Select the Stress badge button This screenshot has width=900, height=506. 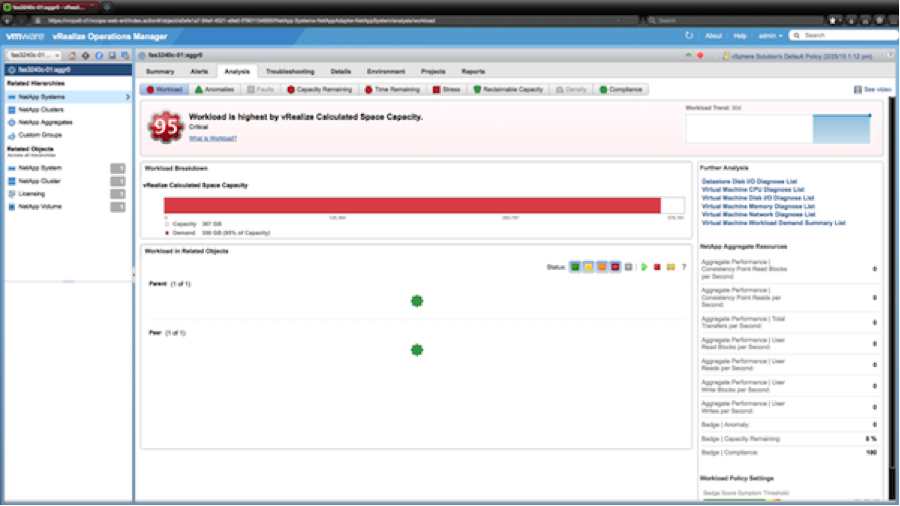[x=447, y=89]
